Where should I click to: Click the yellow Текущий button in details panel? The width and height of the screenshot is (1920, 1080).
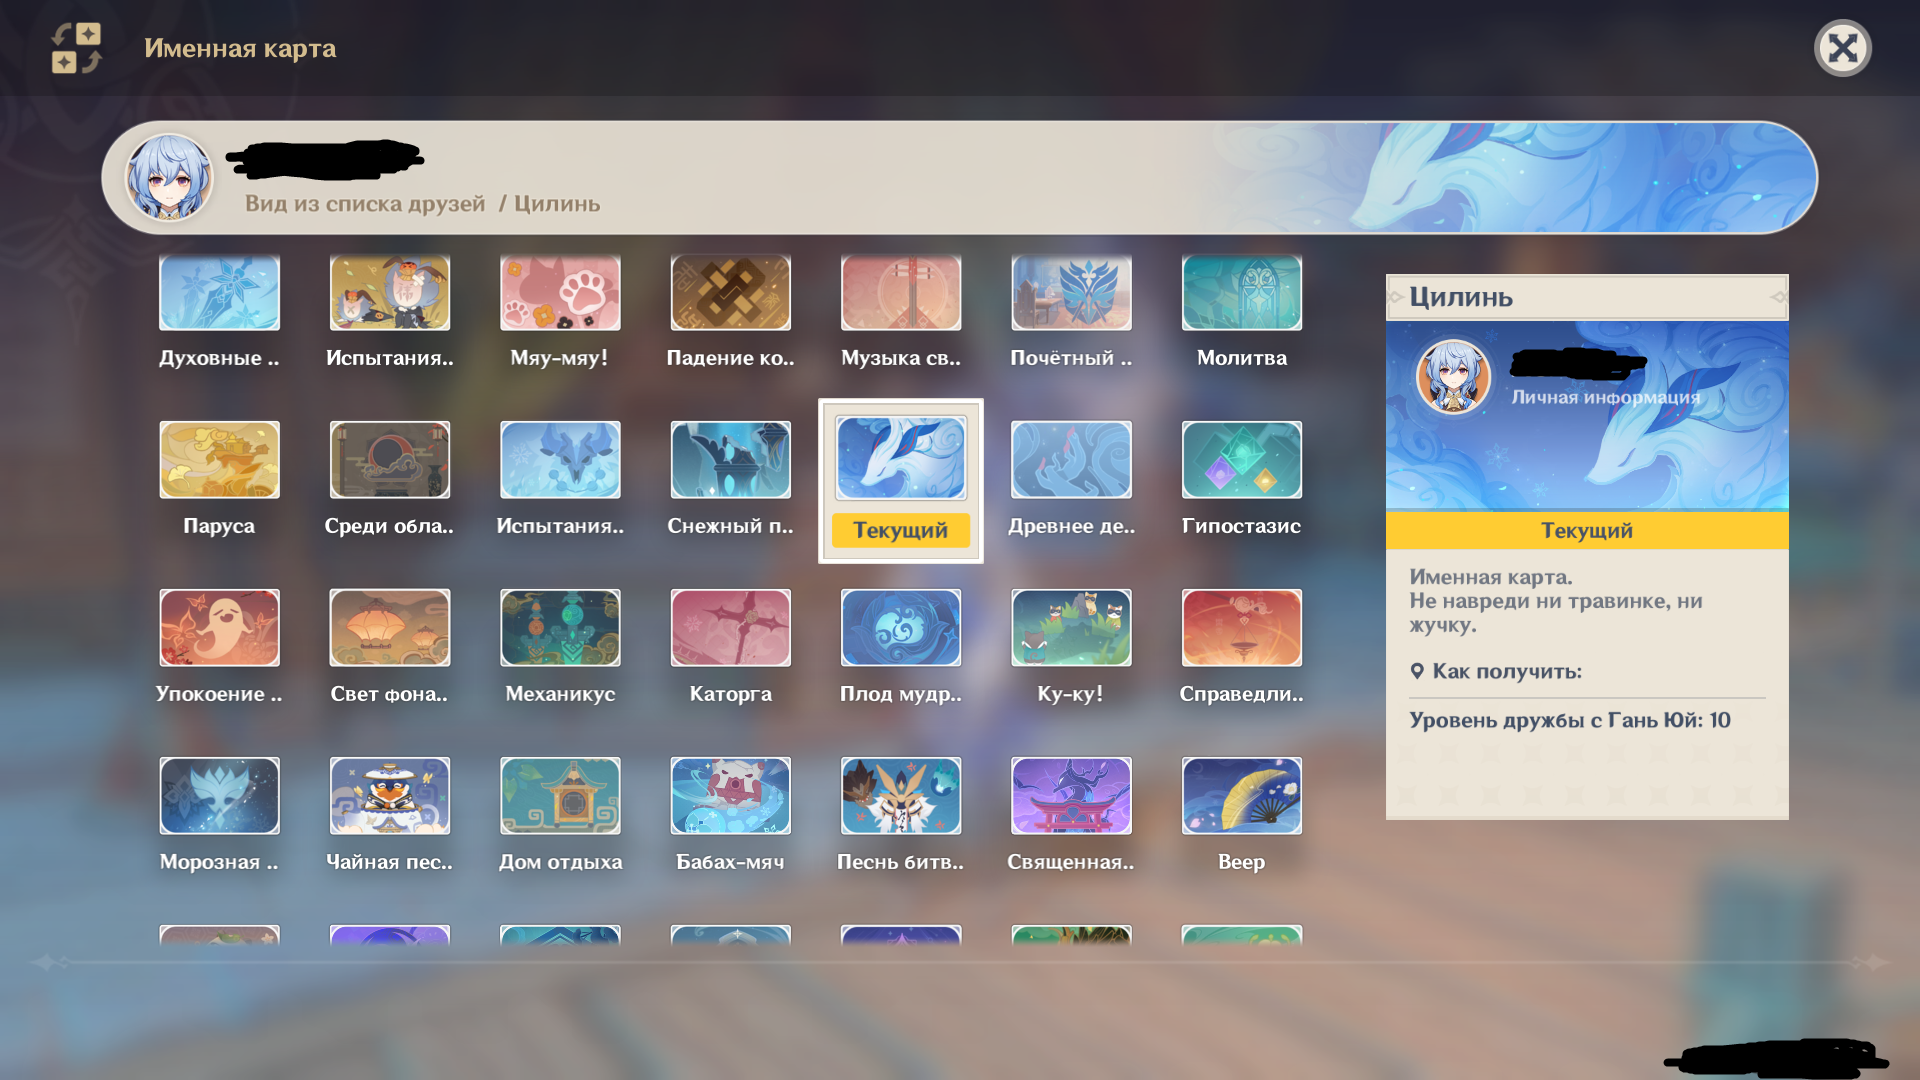tap(1586, 531)
